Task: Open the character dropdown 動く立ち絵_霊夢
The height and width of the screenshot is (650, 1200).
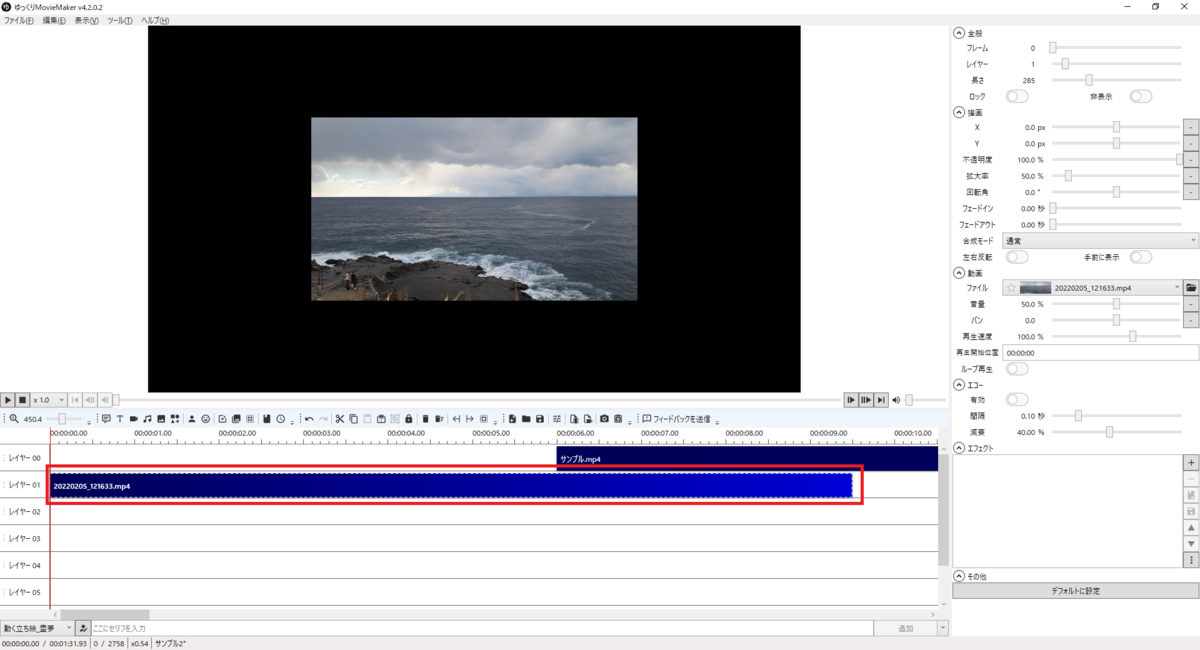Action: point(37,628)
